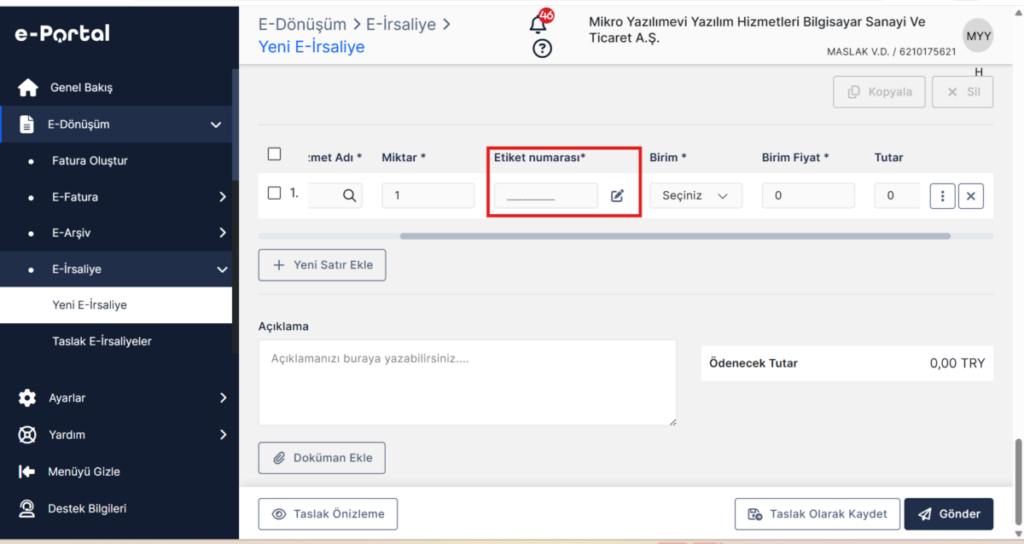
Task: Click the Yeni E-İrsaliye page title
Action: pyautogui.click(x=312, y=47)
